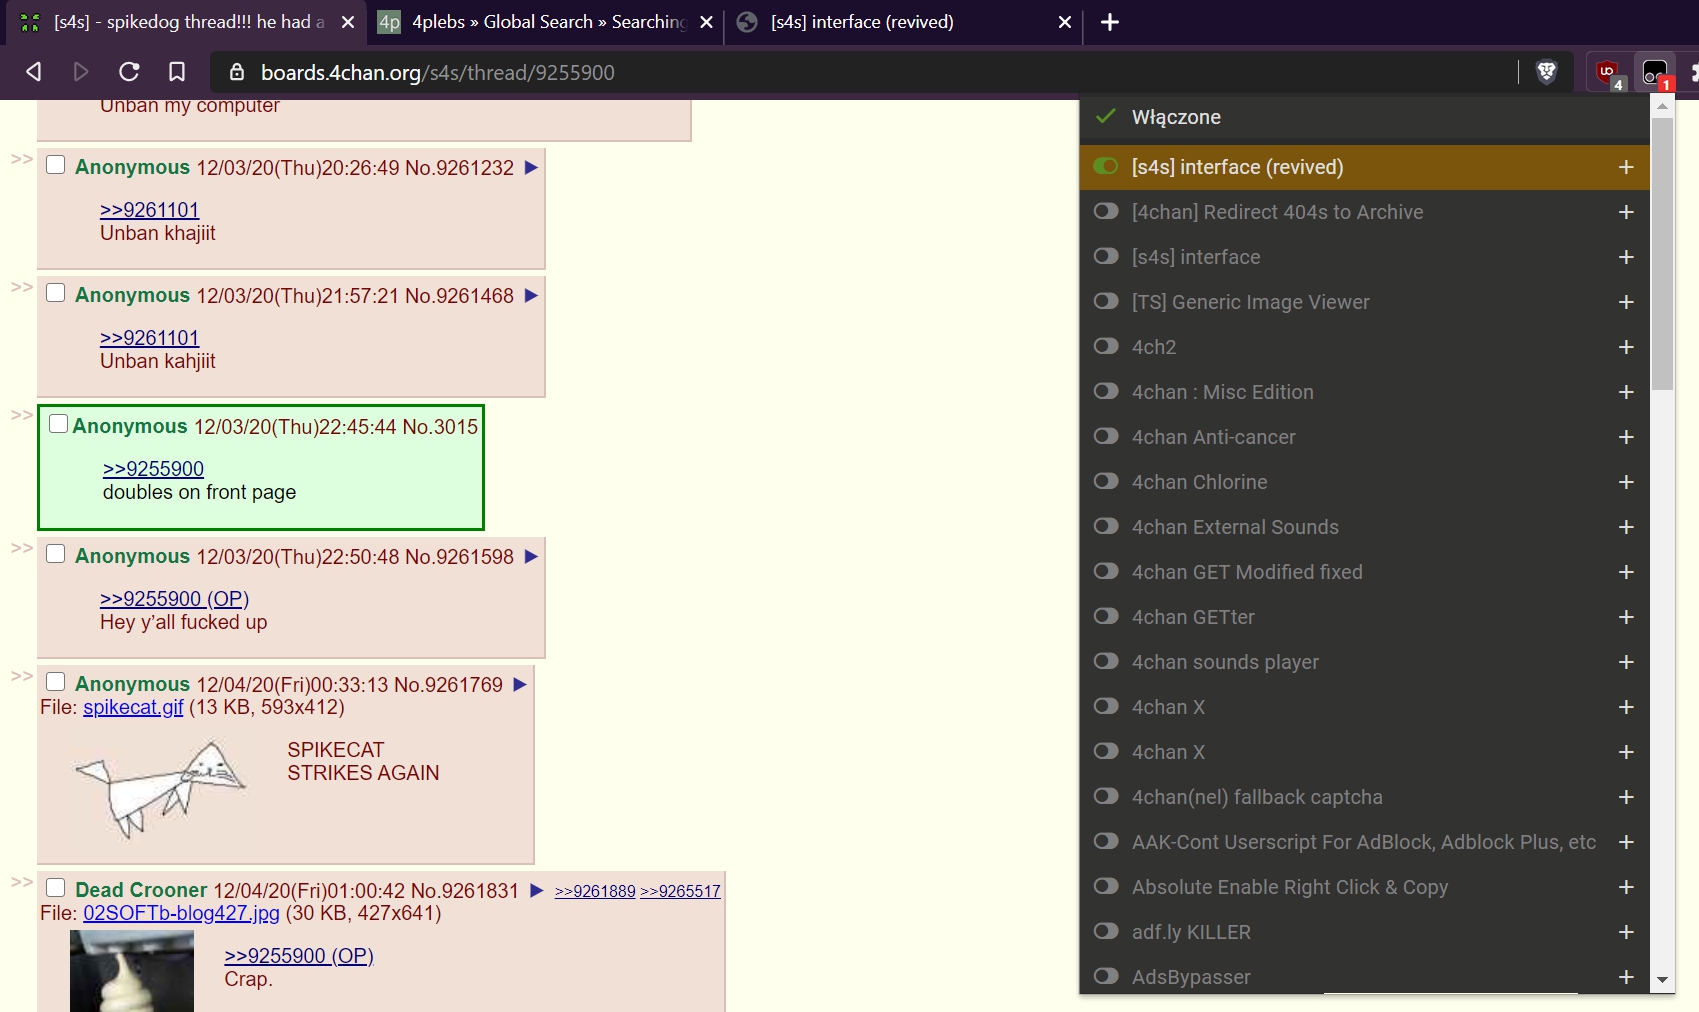The width and height of the screenshot is (1699, 1012).
Task: Bookmark this page with the bookmark icon
Action: [177, 72]
